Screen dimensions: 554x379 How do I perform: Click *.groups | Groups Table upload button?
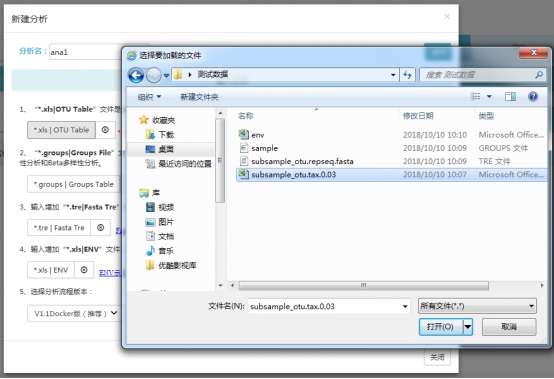[73, 184]
